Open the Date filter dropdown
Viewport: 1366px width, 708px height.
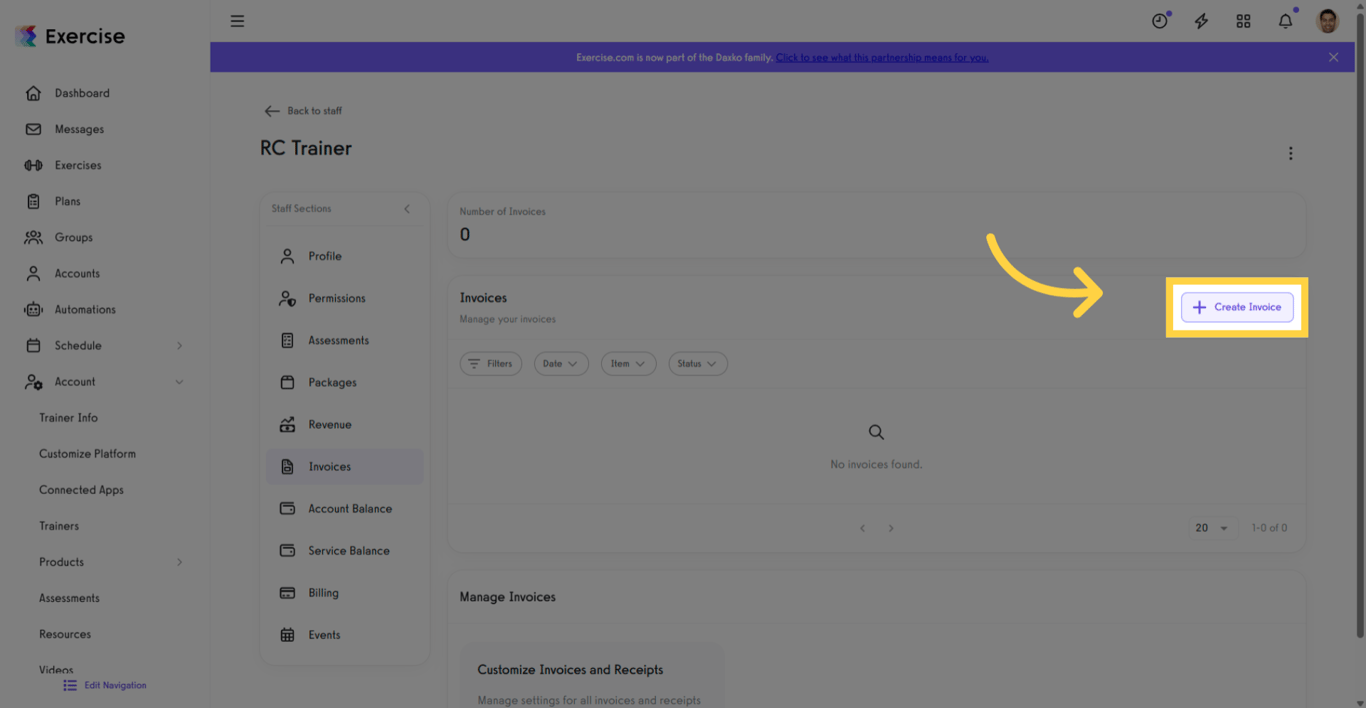561,363
